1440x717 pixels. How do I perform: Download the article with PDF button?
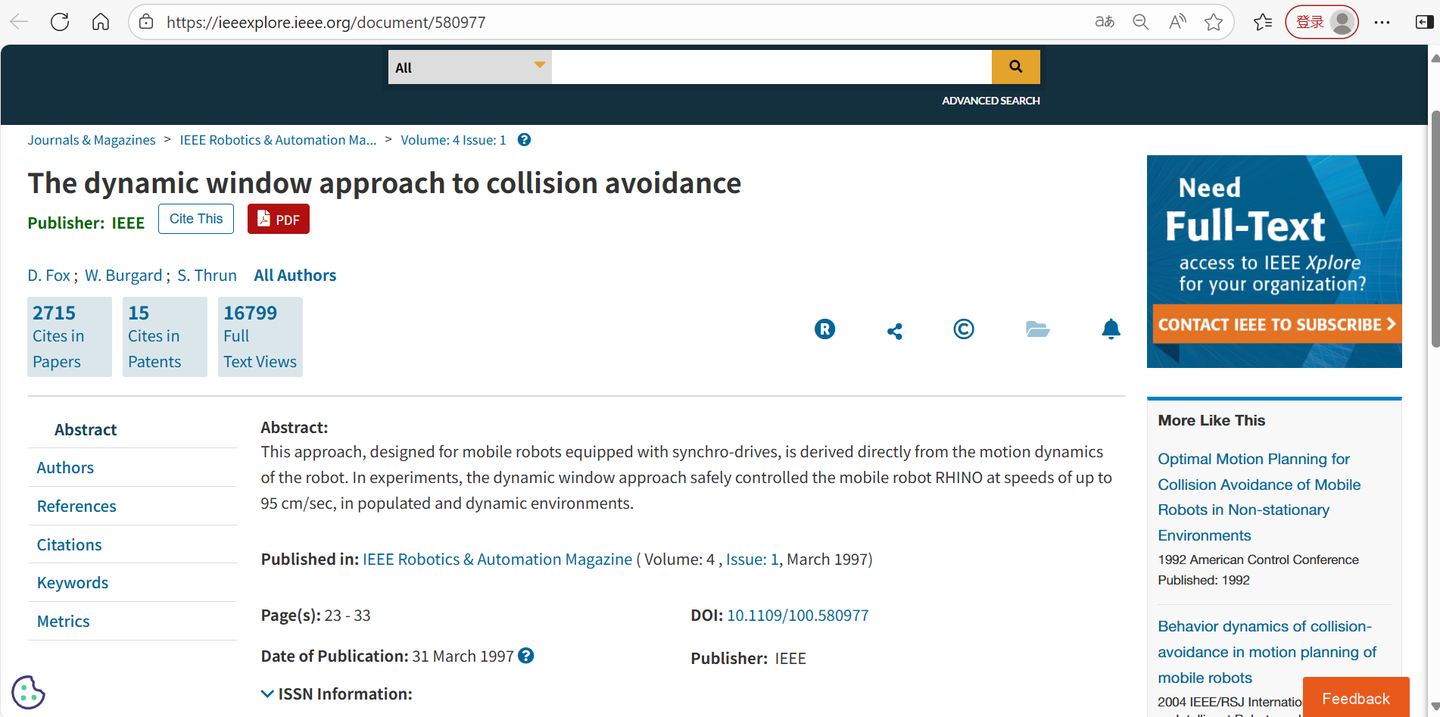279,219
